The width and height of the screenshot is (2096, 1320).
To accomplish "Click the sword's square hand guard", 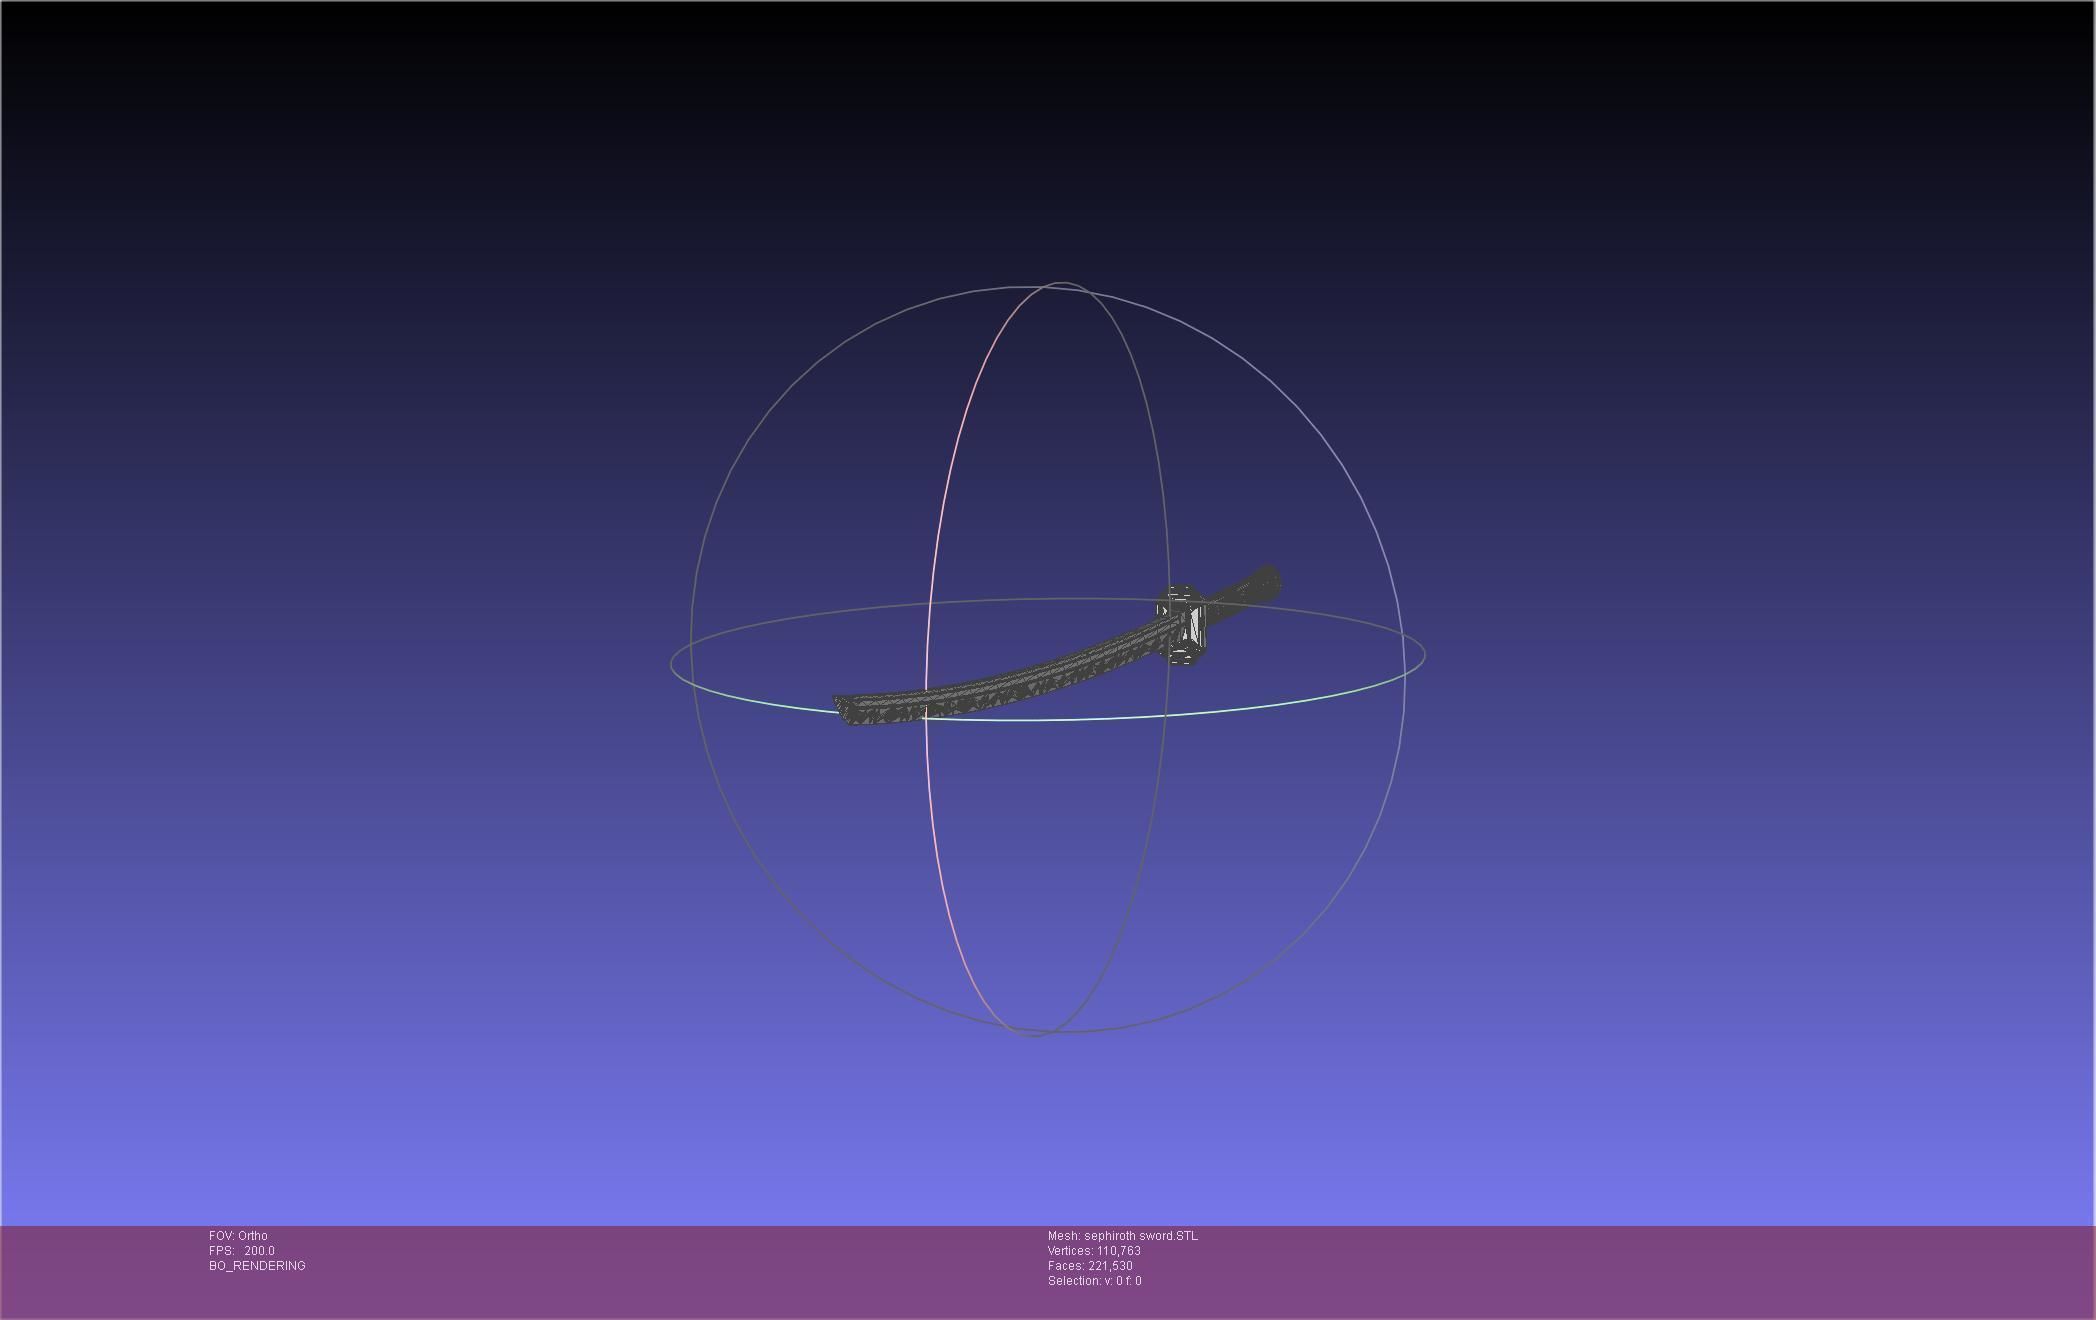I will click(x=1184, y=626).
